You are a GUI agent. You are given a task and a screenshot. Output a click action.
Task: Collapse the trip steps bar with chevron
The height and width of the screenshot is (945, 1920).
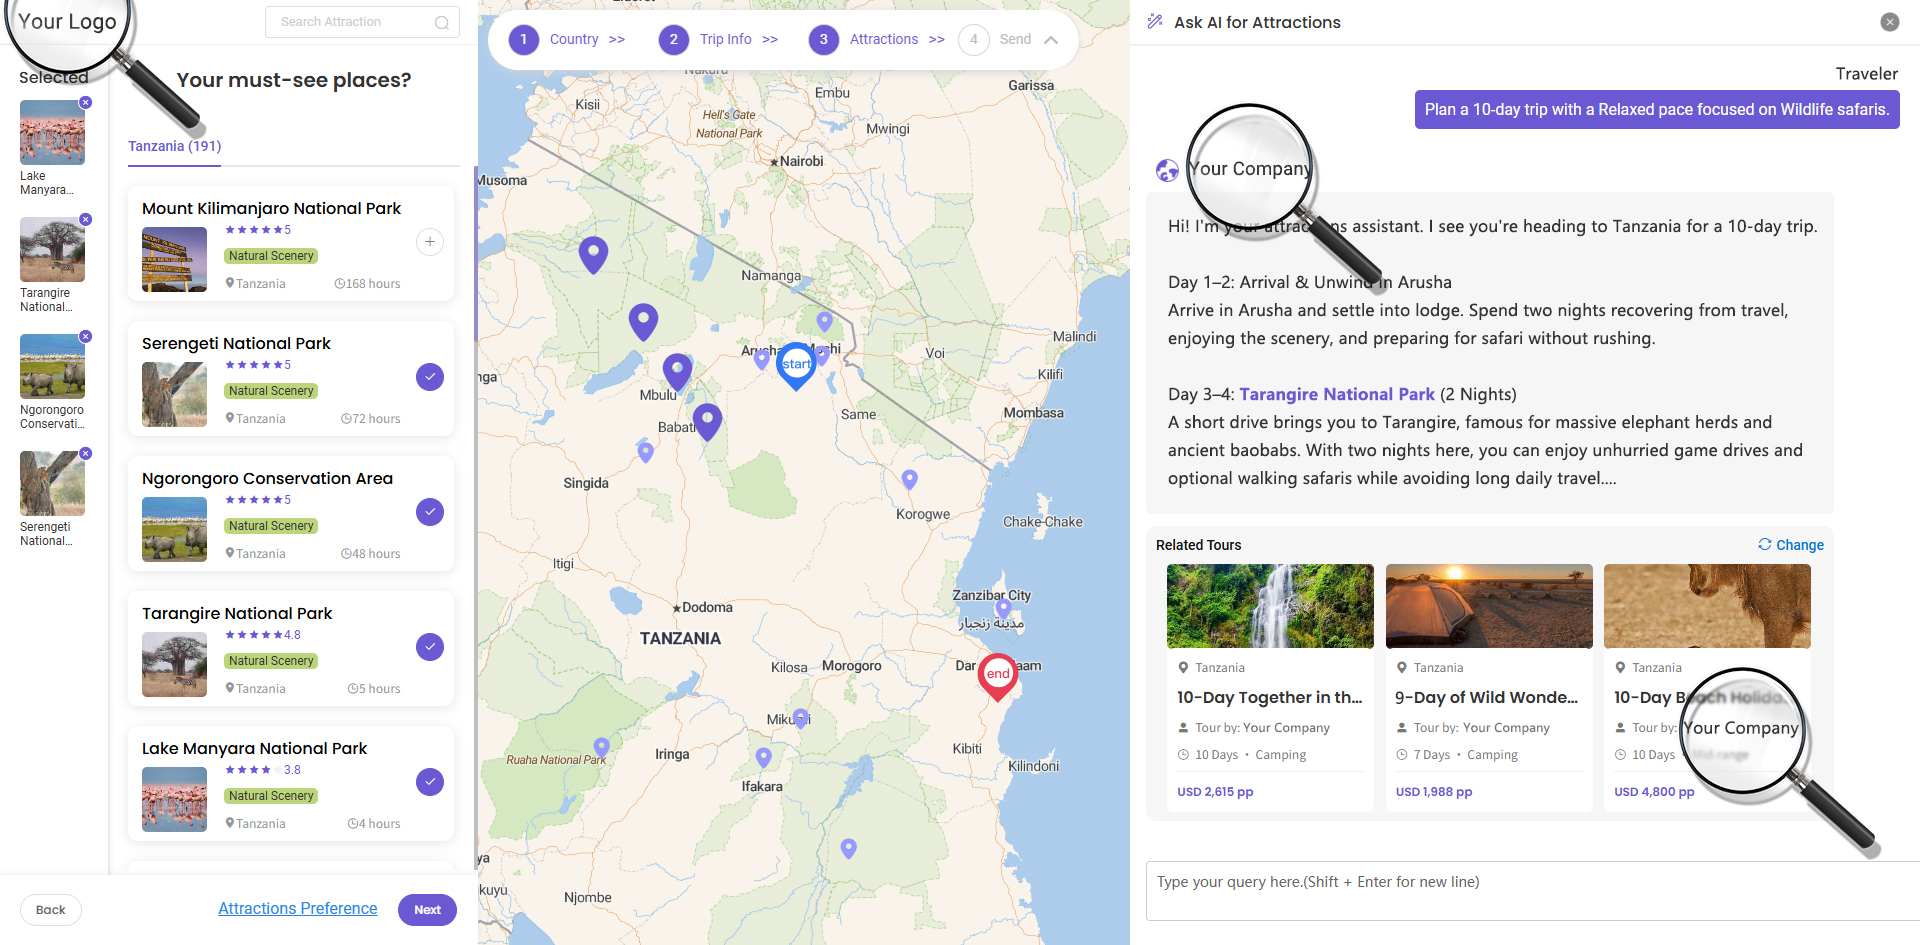[x=1051, y=40]
